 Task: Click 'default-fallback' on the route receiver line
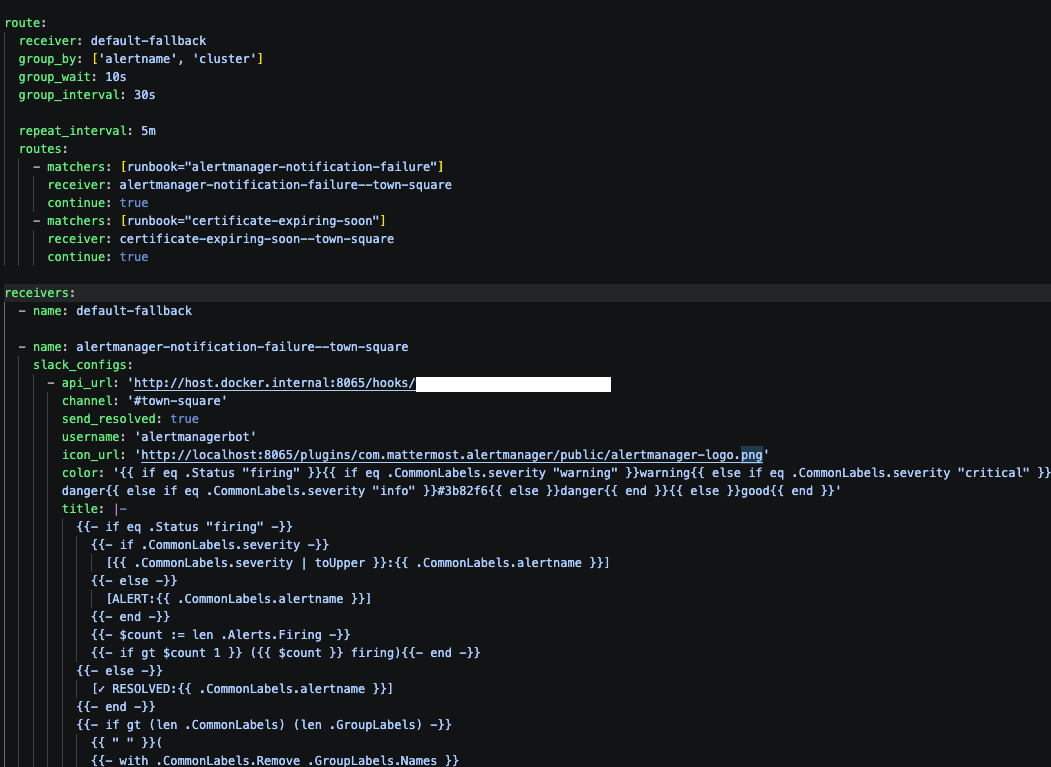148,41
